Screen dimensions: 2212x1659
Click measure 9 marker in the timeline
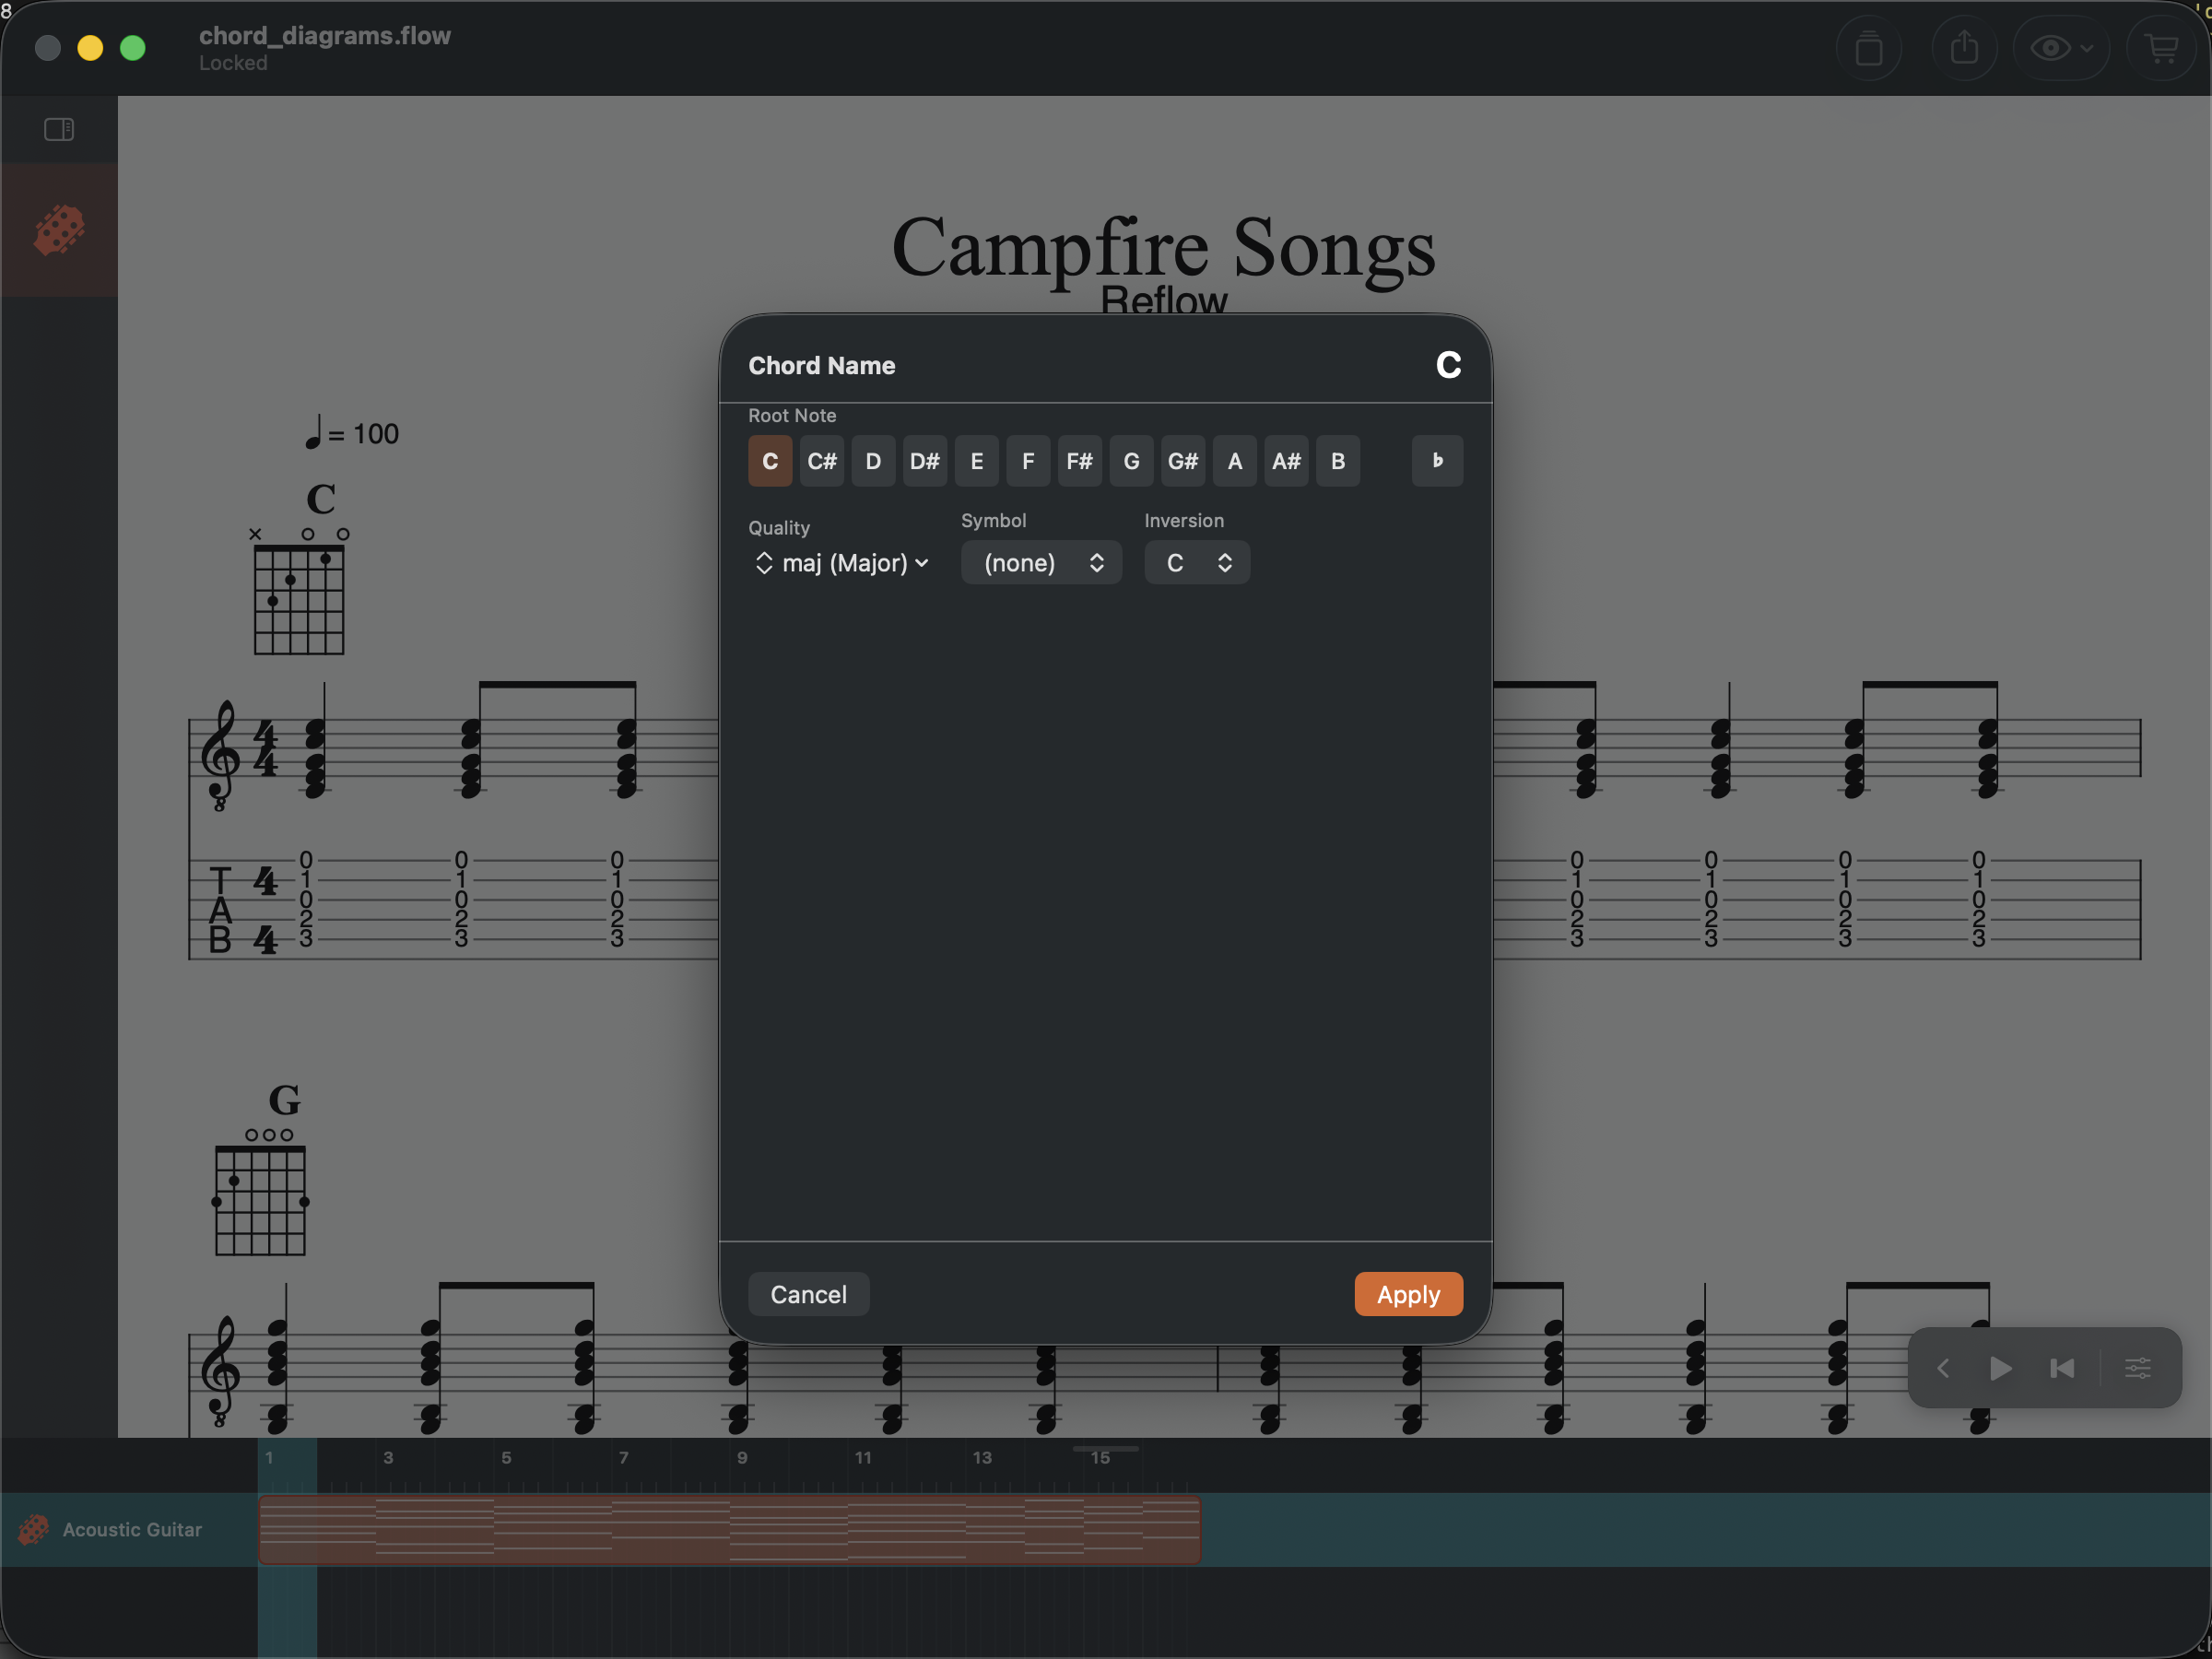tap(741, 1458)
